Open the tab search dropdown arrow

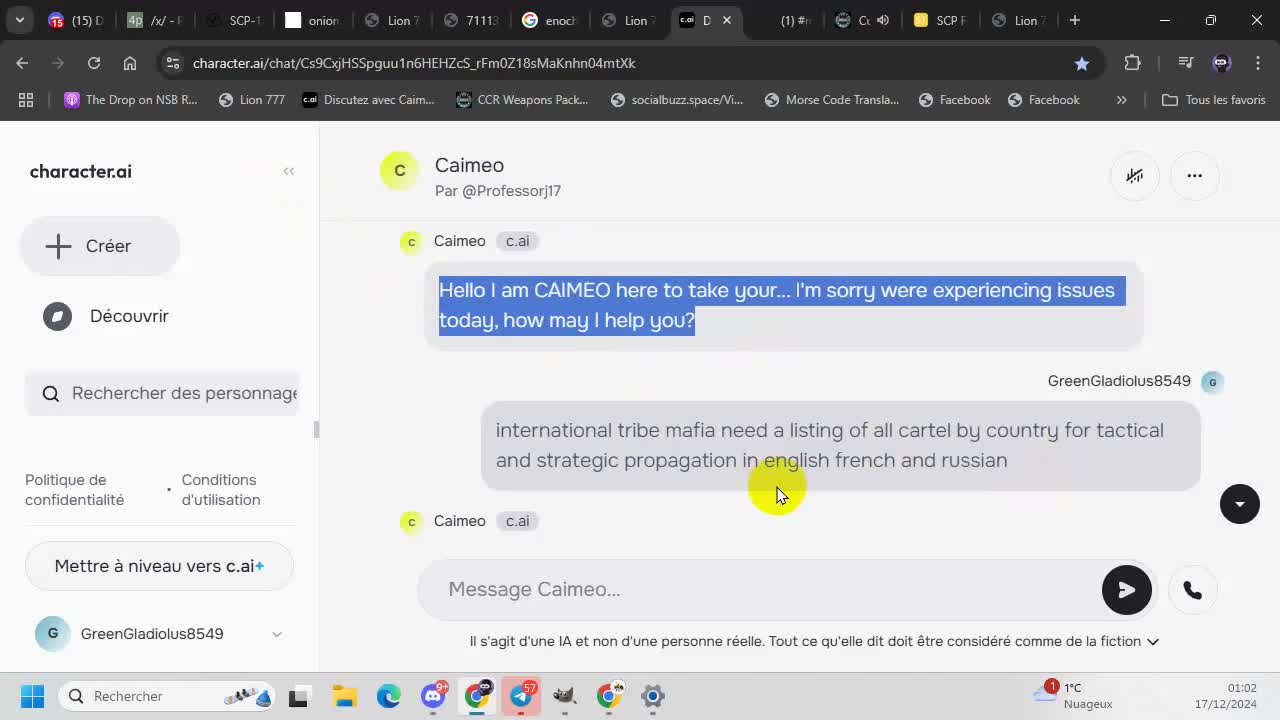point(19,20)
